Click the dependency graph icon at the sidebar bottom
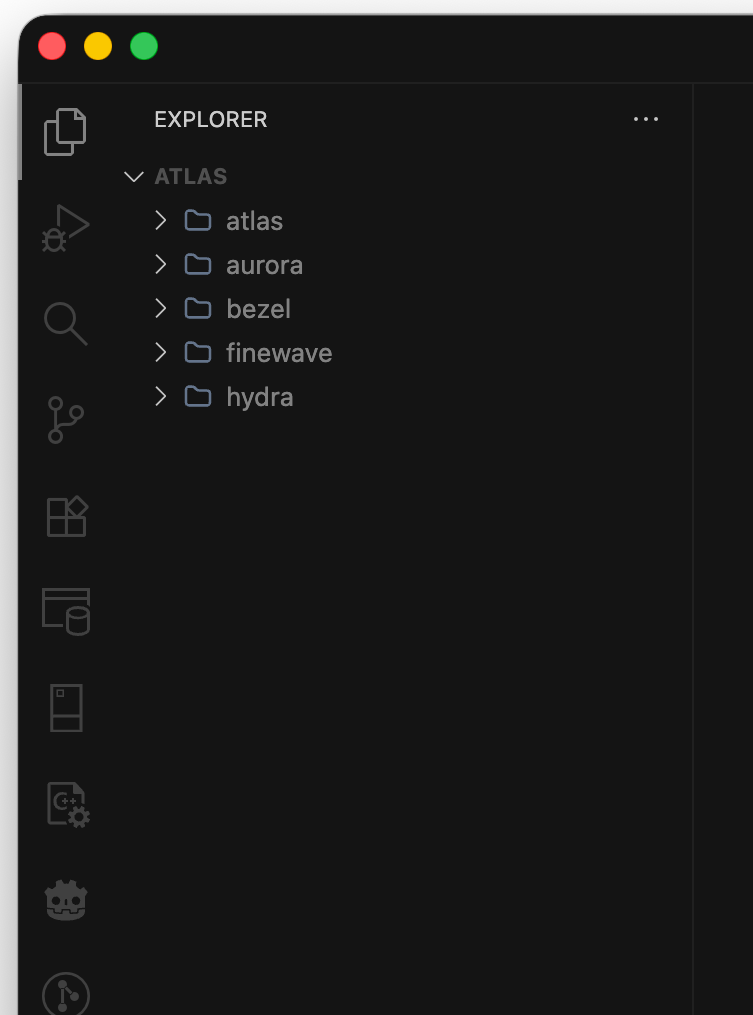The width and height of the screenshot is (753, 1015). [65, 994]
